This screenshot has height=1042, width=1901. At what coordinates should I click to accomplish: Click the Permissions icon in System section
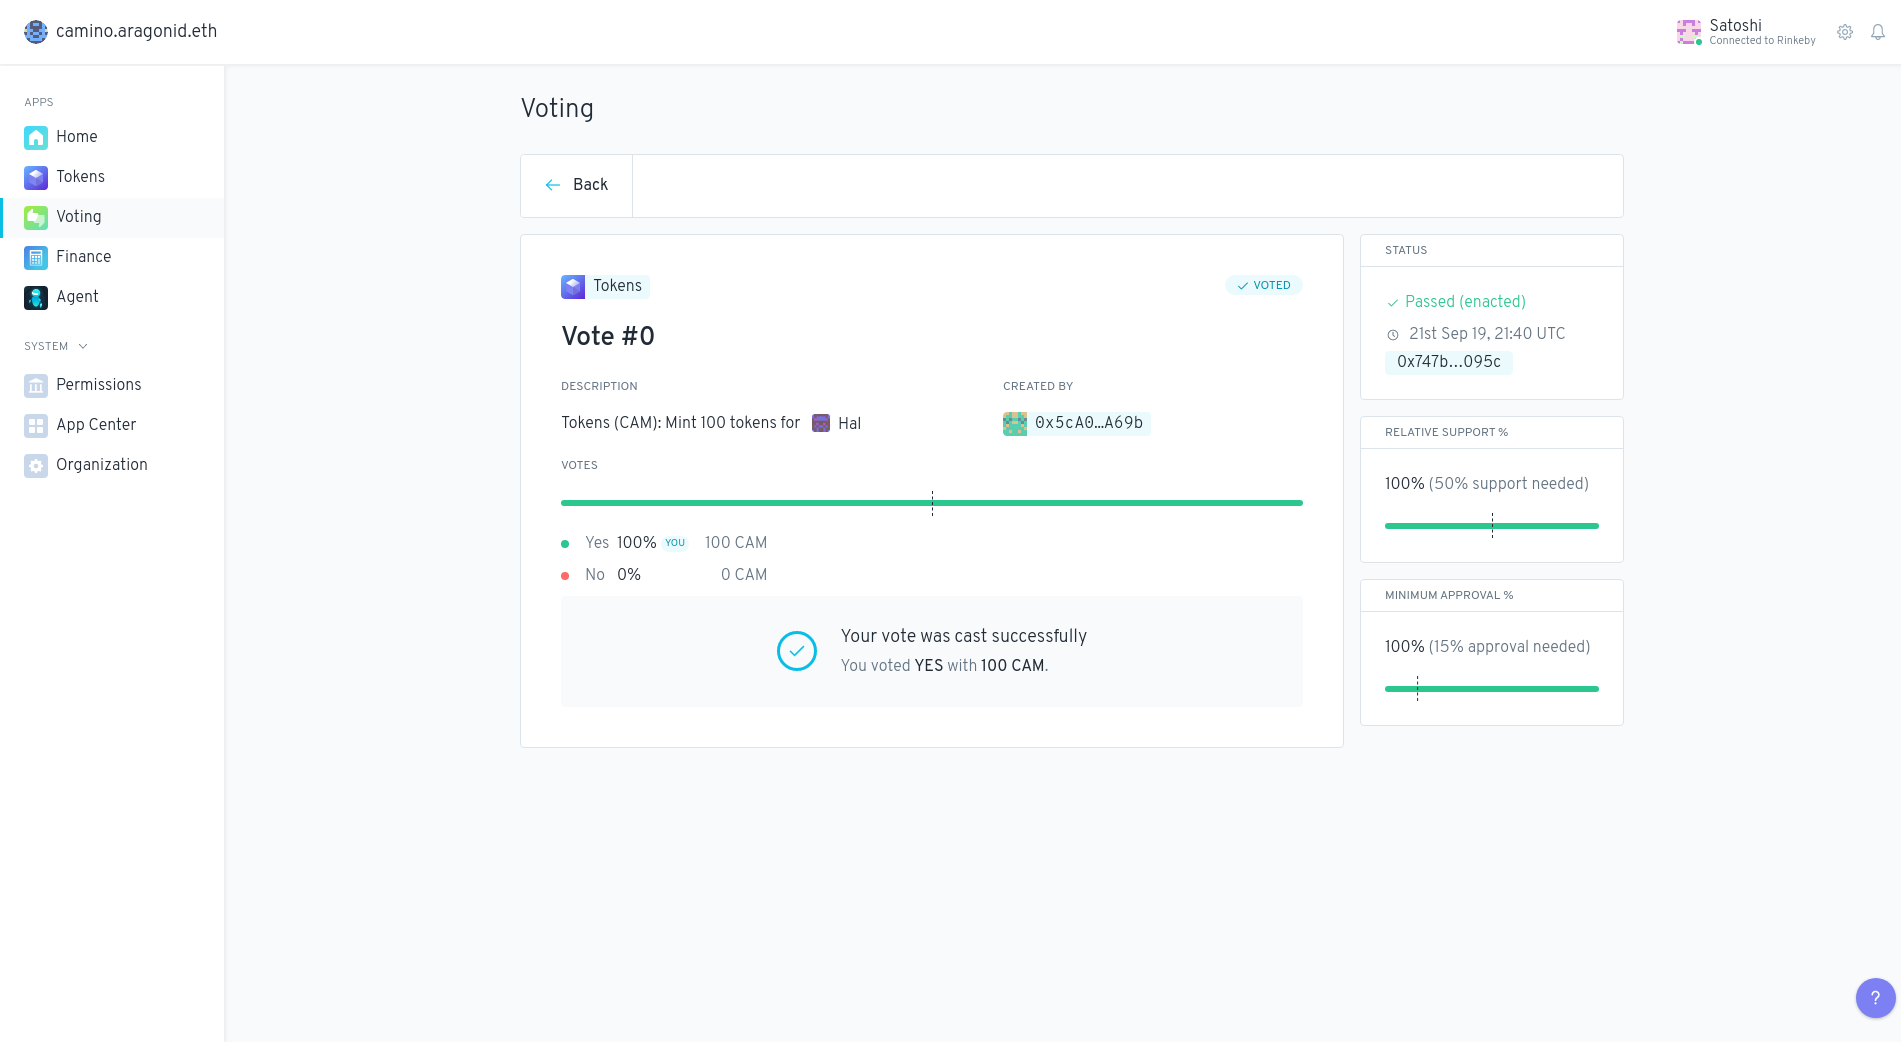pyautogui.click(x=36, y=385)
